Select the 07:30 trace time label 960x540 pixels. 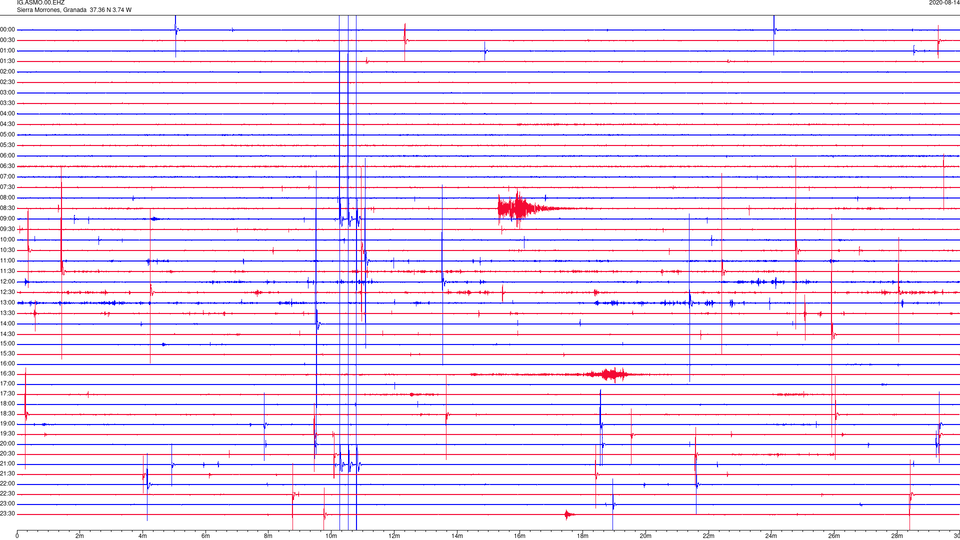(x=8, y=187)
